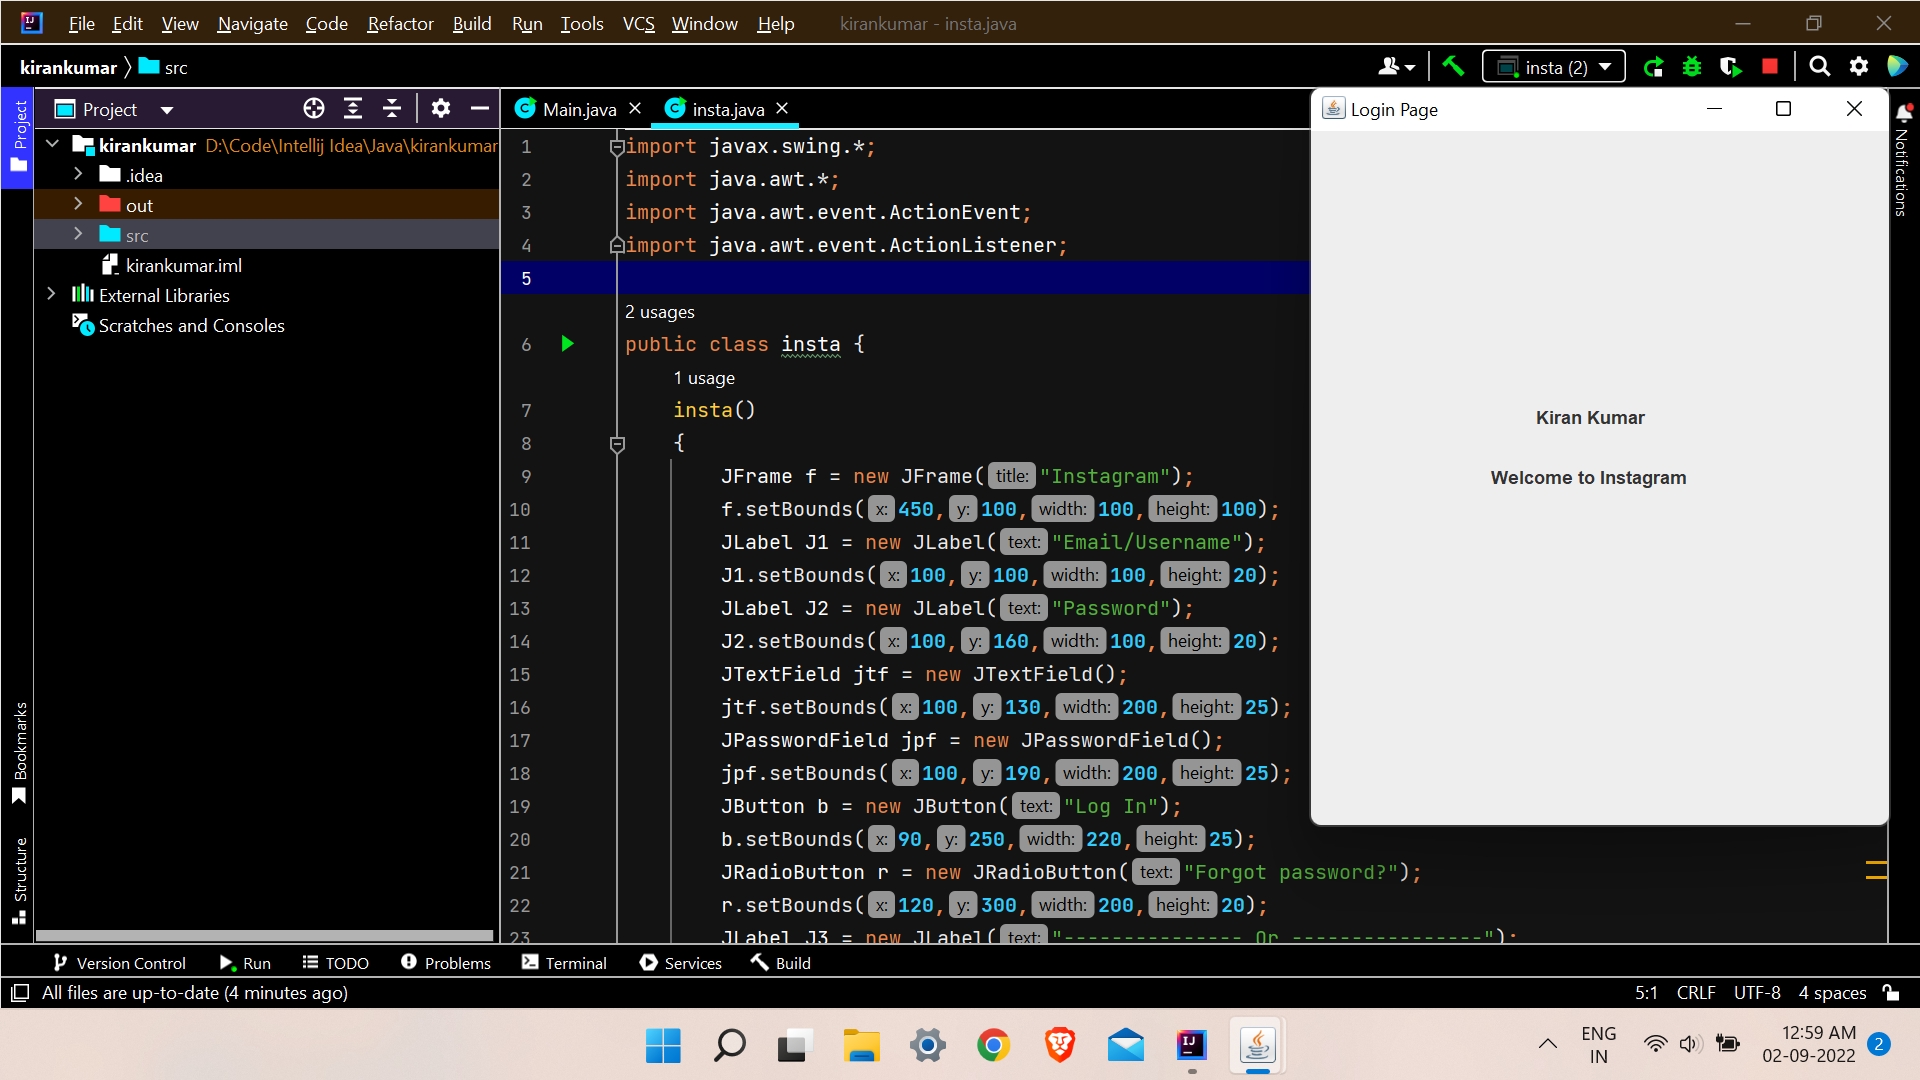Expand External Libraries node
The height and width of the screenshot is (1080, 1920).
point(52,295)
